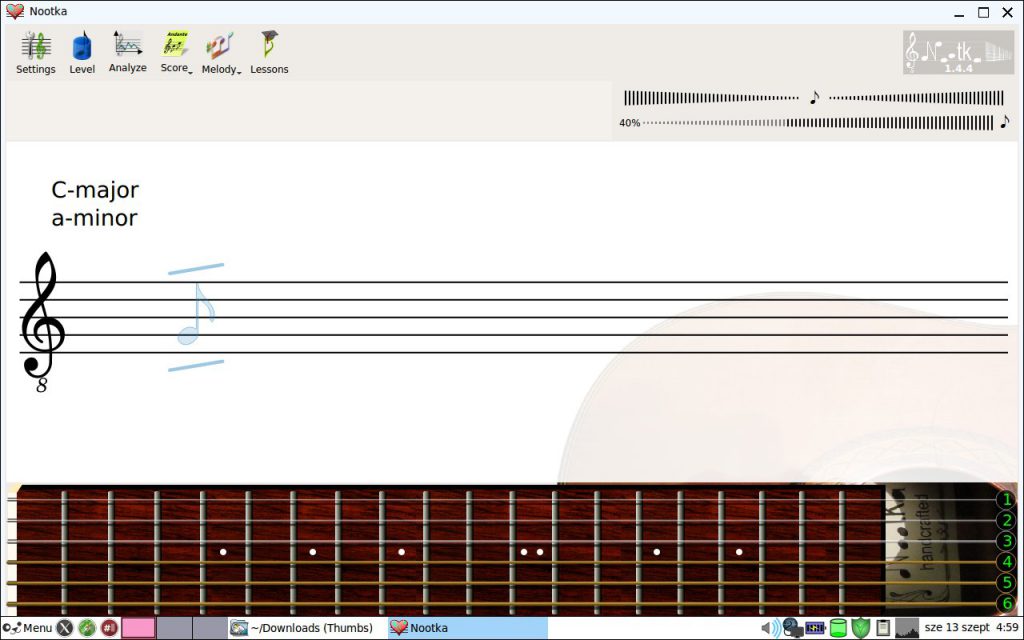Screen dimensions: 1024x640
Task: Select guitar string number 6
Action: pyautogui.click(x=1005, y=604)
